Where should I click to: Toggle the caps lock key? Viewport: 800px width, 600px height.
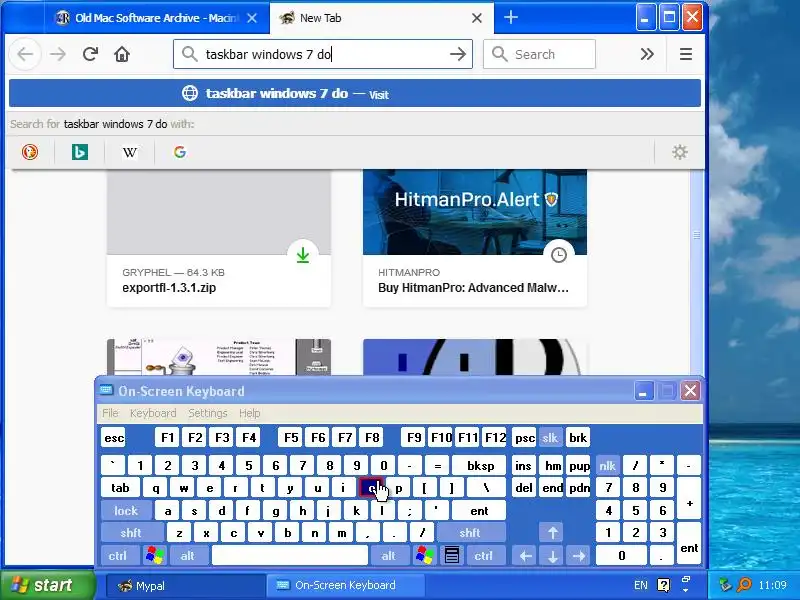pyautogui.click(x=126, y=510)
